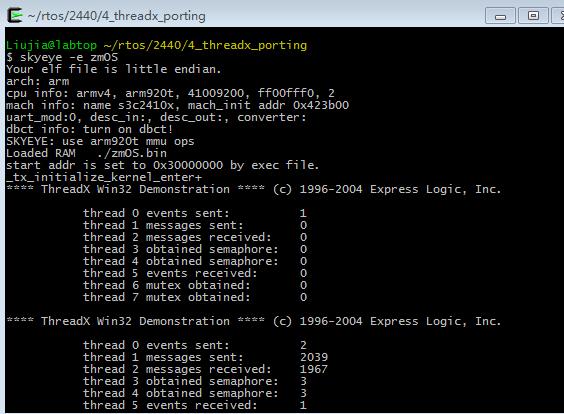564x414 pixels.
Task: Click the 'cpu info: armv4, arm920t' line
Action: tap(170, 93)
